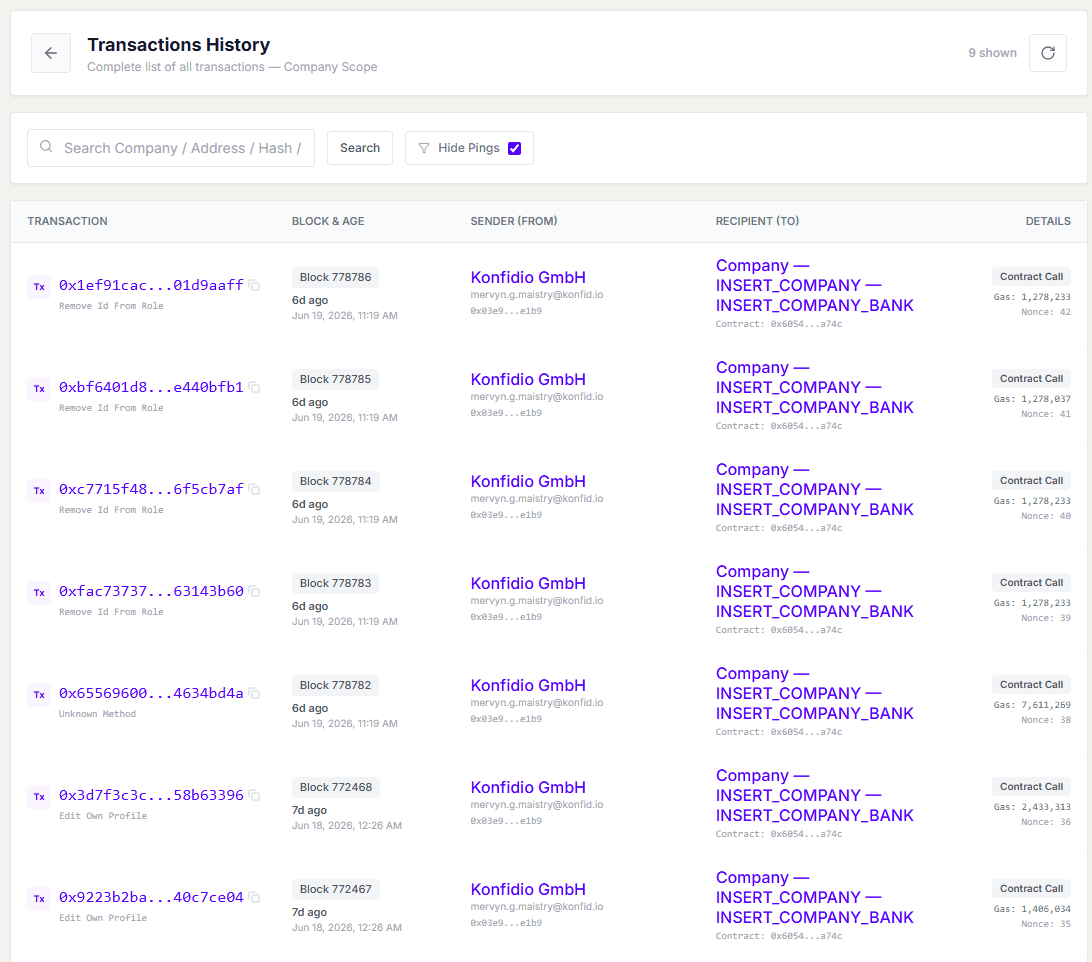
Task: Click Tx badge for 0xc7715f48...6f5cb7af
Action: coord(39,490)
